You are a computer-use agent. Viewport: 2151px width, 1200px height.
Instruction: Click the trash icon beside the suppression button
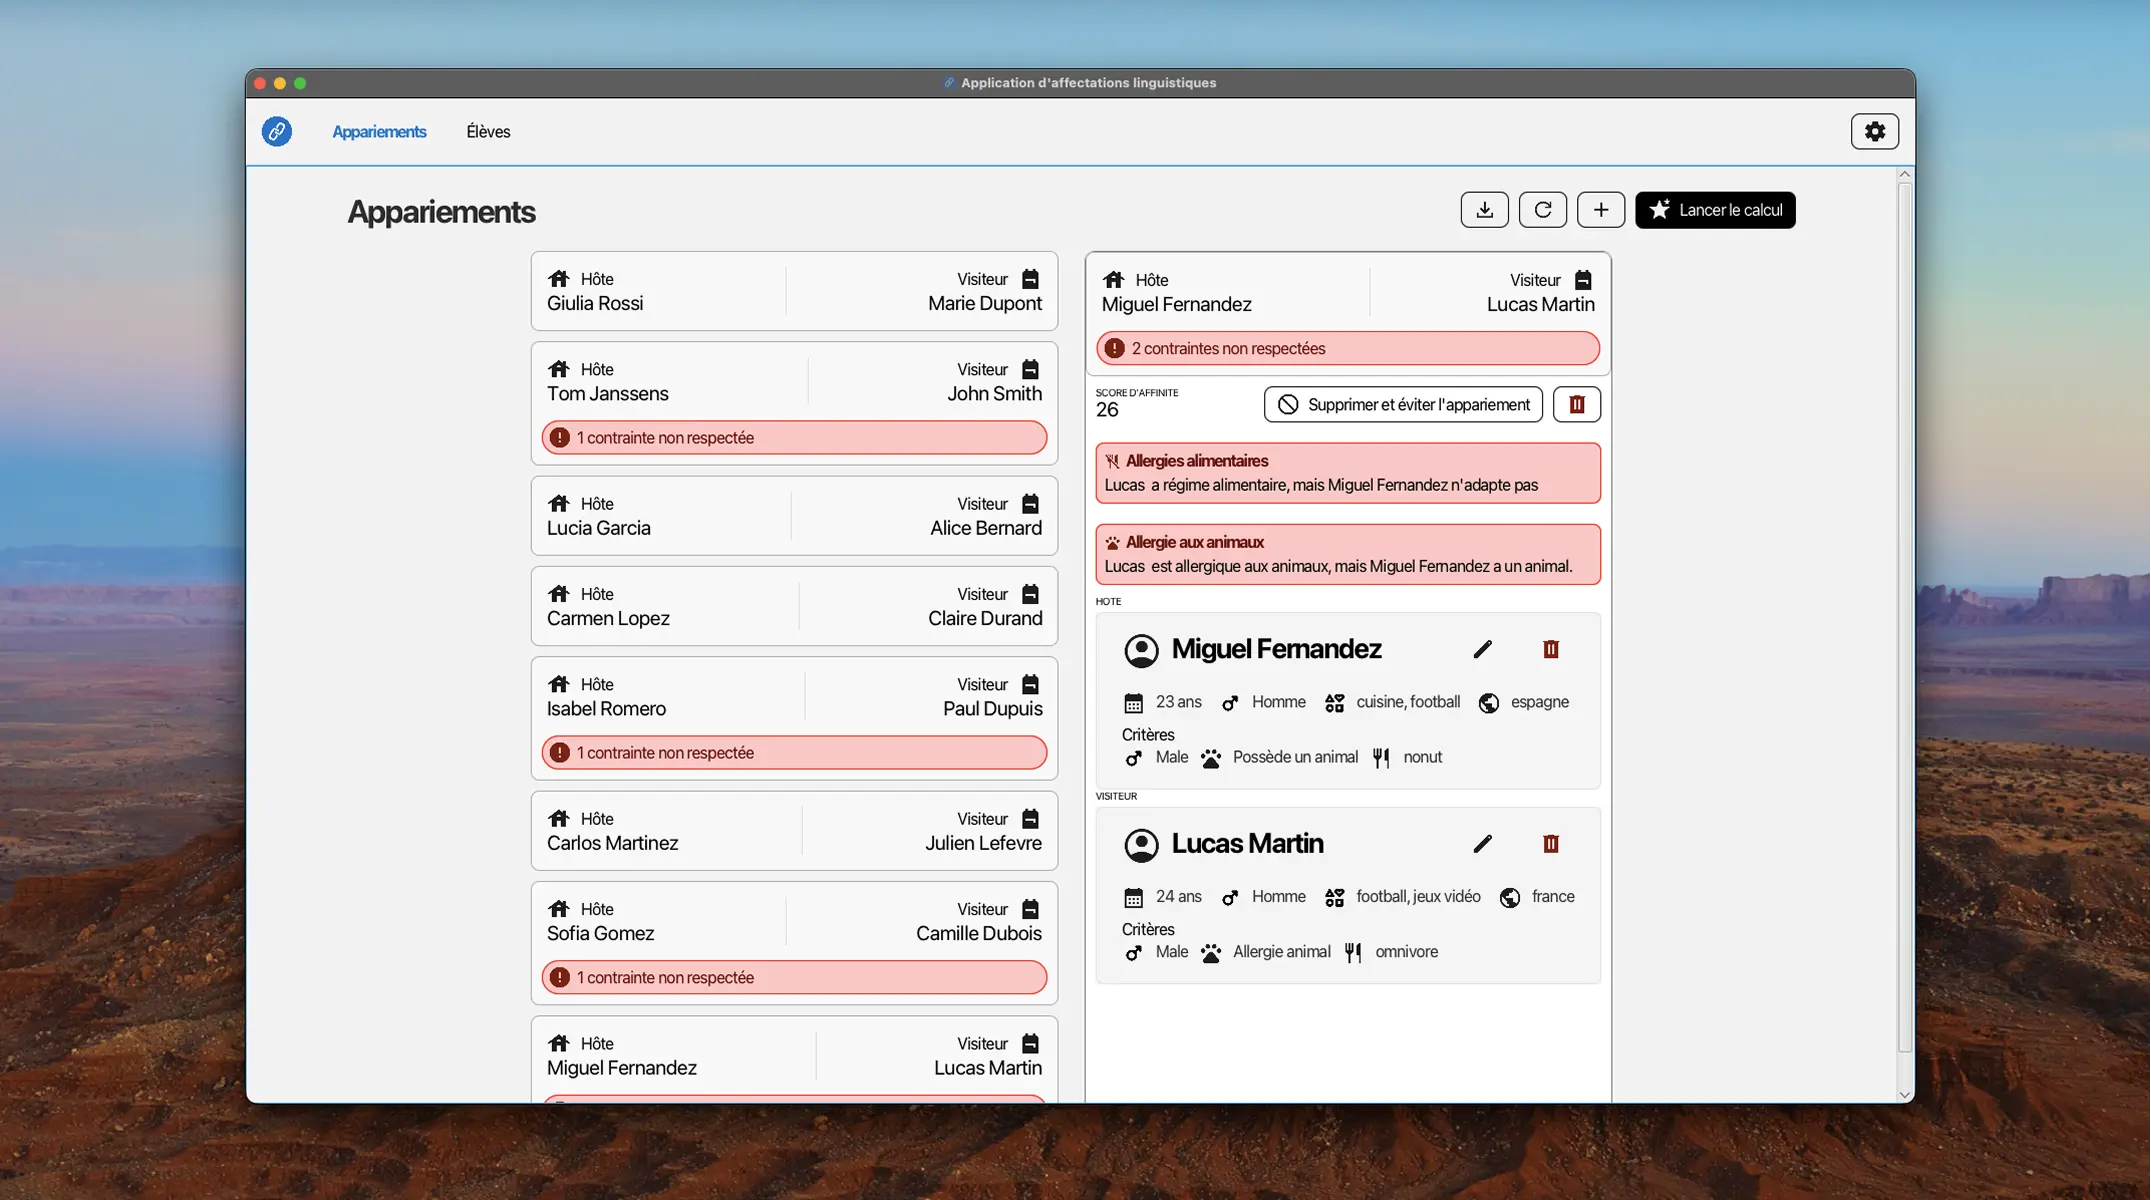(x=1577, y=404)
